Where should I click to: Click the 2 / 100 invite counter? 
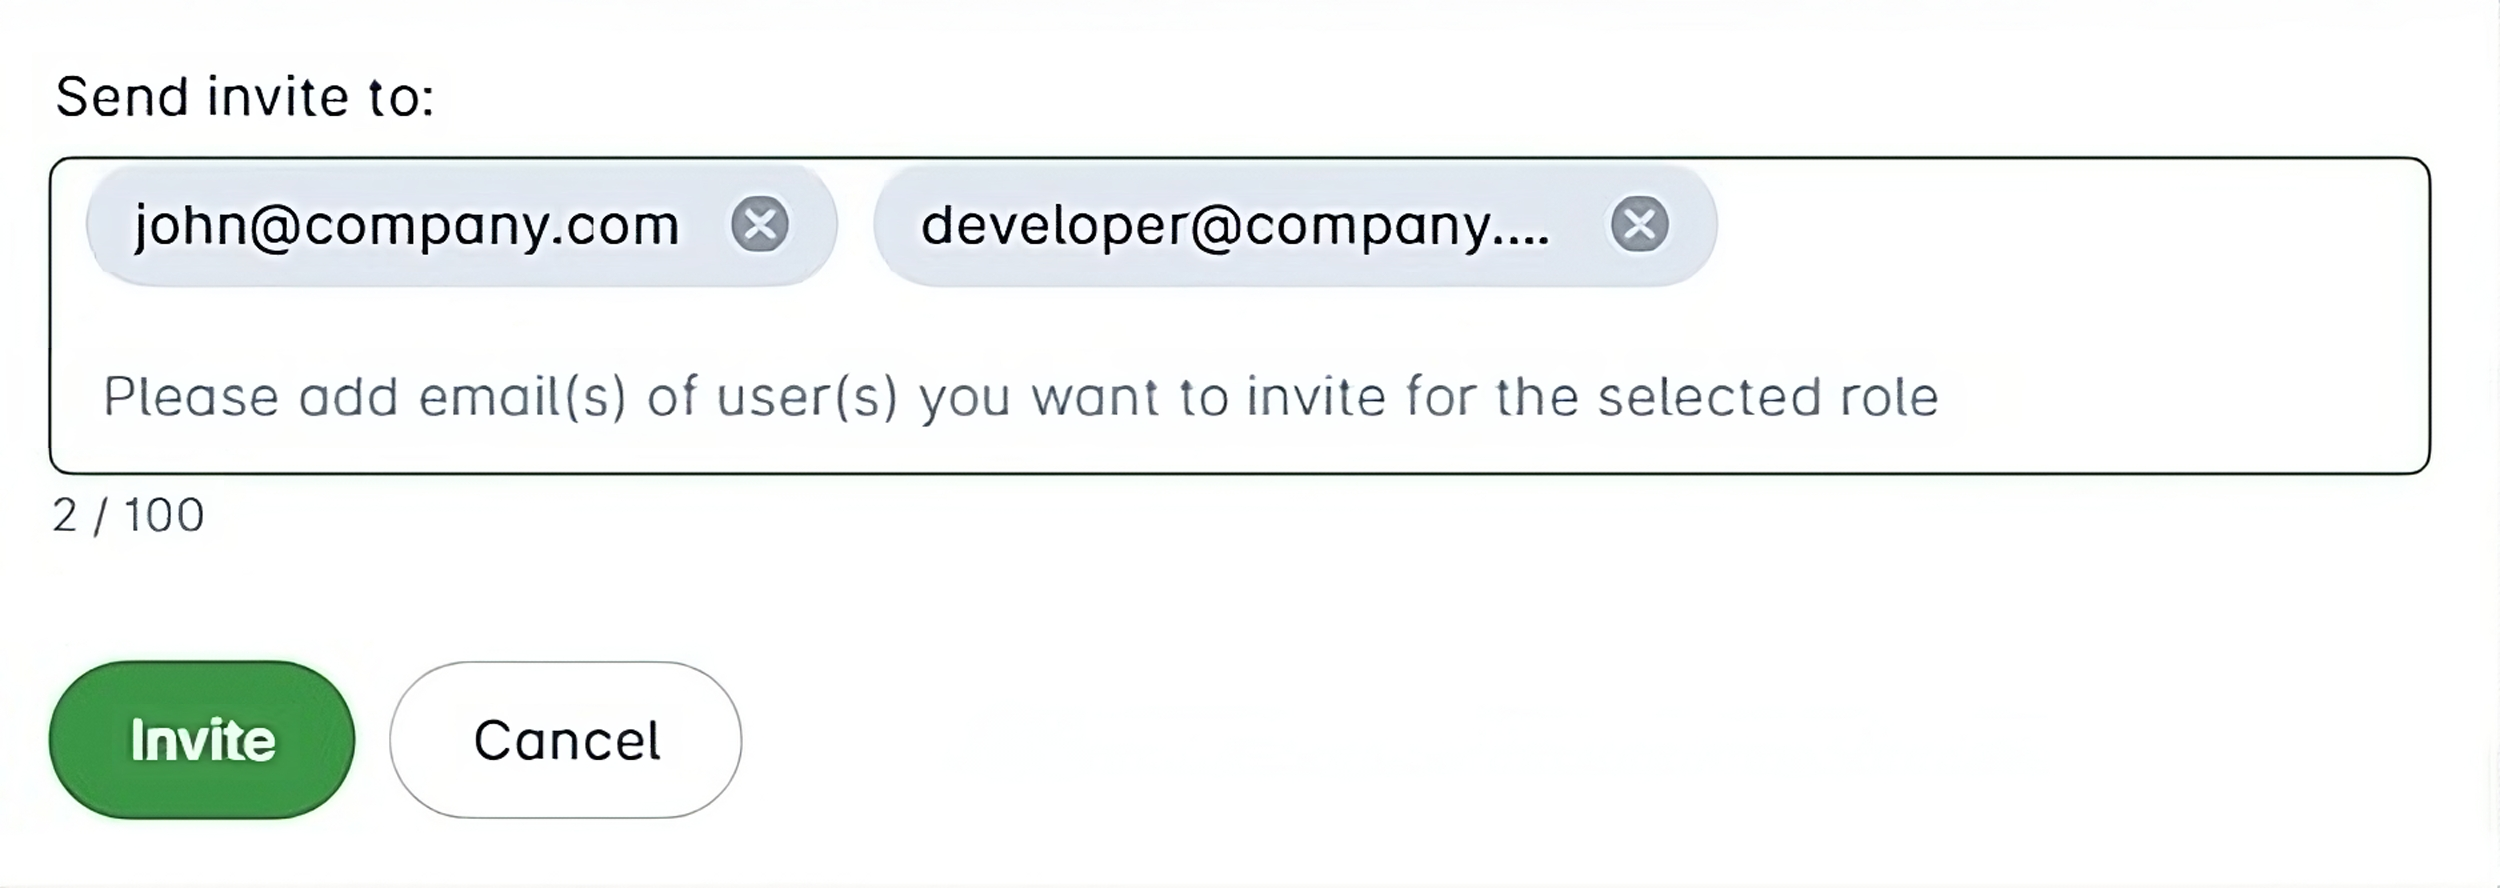pyautogui.click(x=129, y=516)
